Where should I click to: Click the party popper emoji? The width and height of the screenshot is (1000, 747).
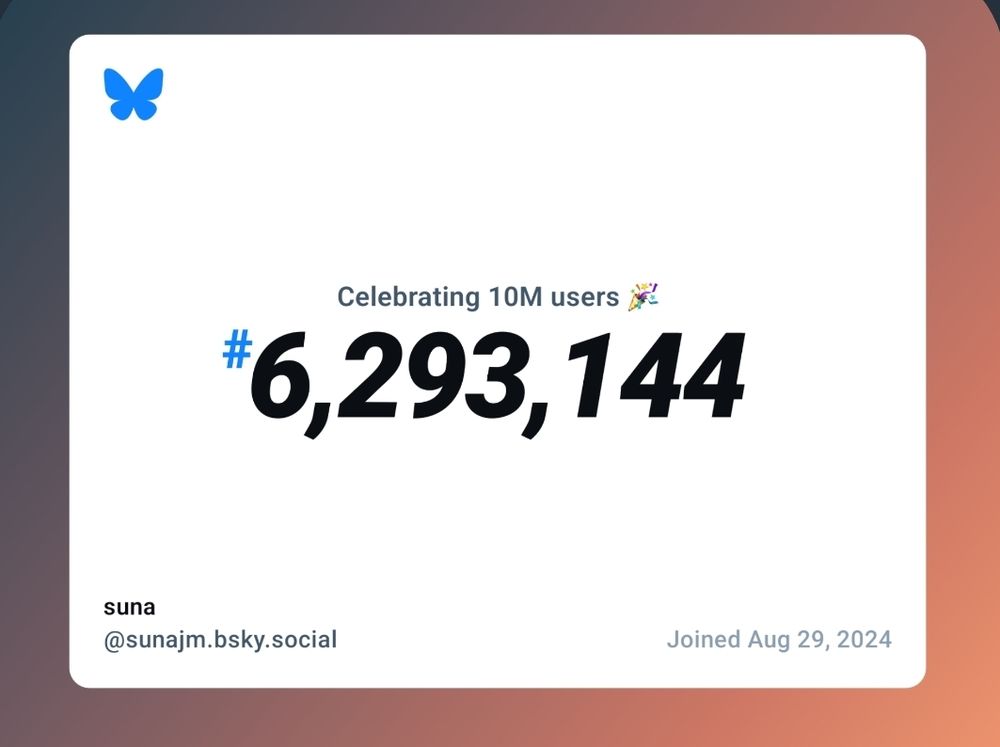coord(643,296)
